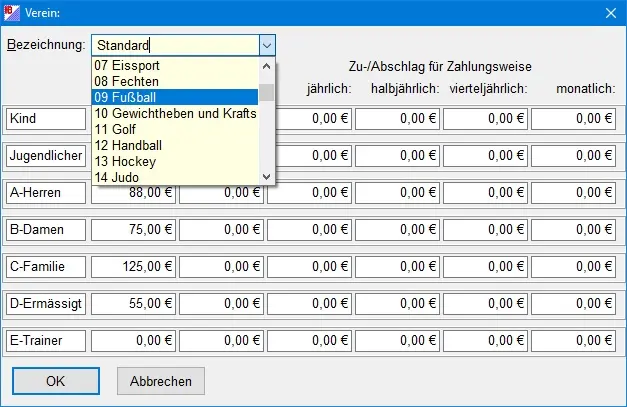Select '09 Fußball' from the list

(x=175, y=97)
